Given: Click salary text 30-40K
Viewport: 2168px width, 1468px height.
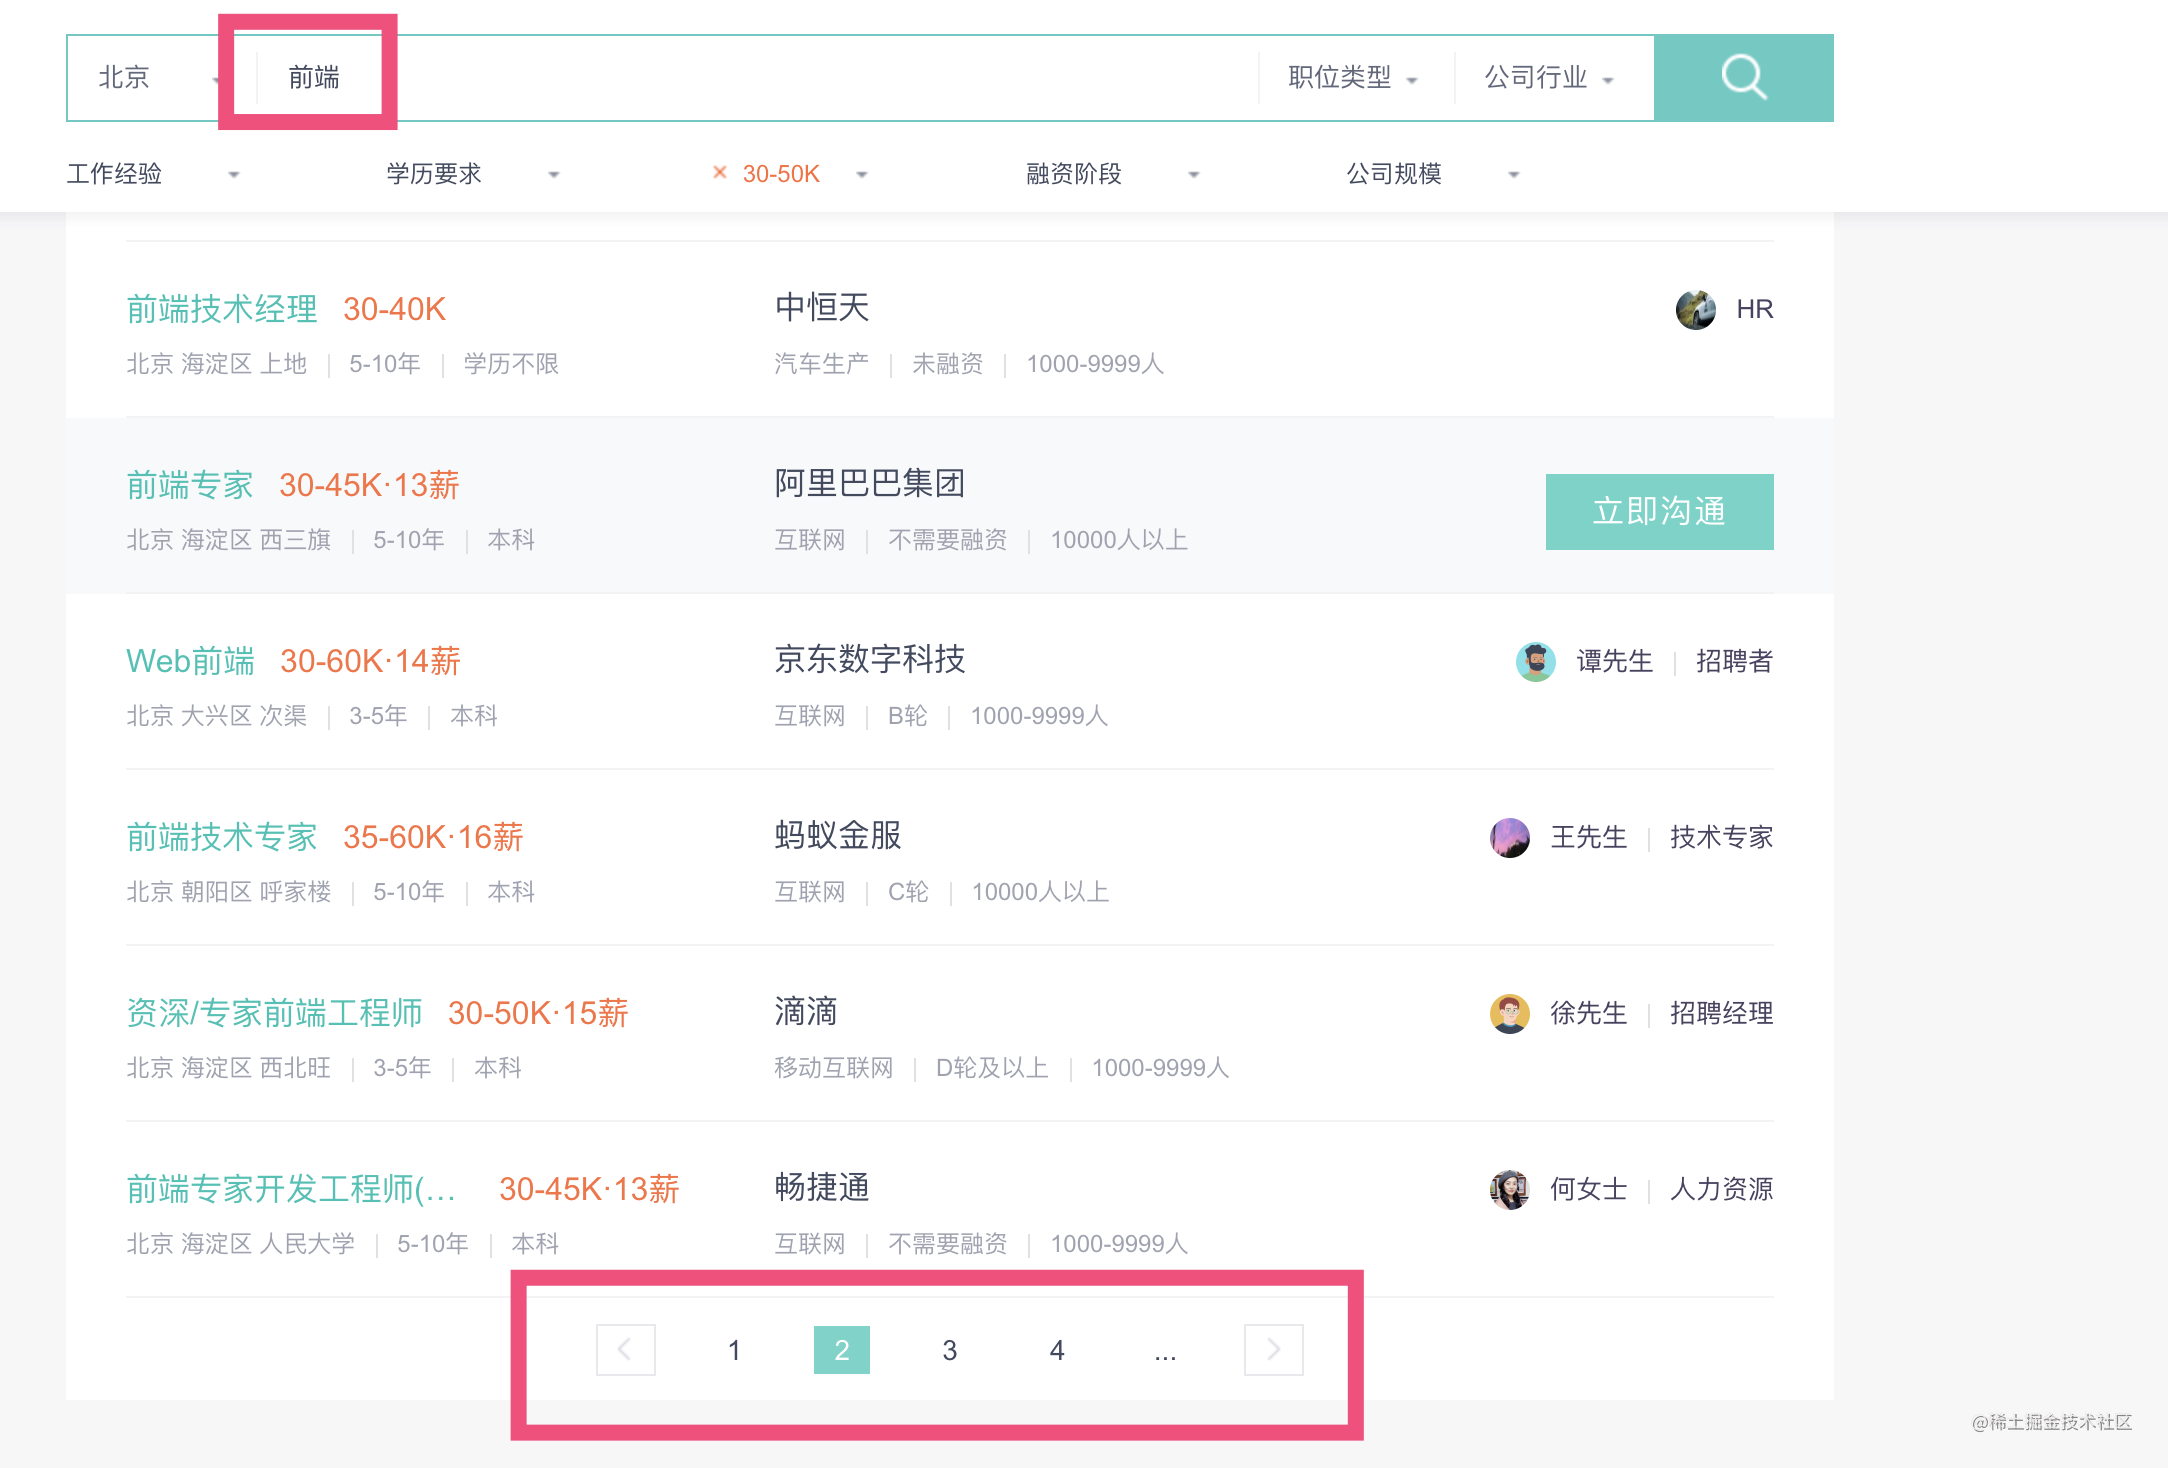Looking at the screenshot, I should (x=394, y=309).
